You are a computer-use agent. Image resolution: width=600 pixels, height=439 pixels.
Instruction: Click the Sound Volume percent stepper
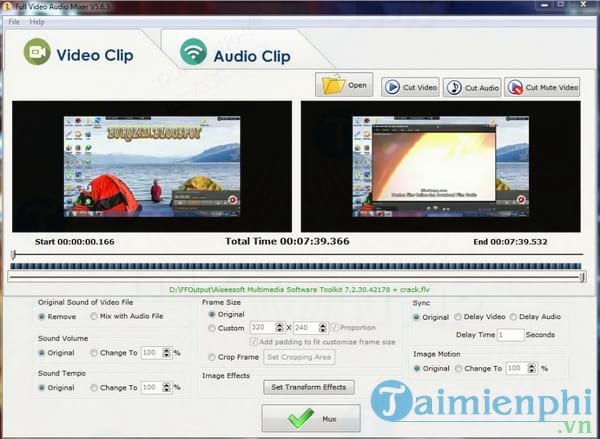click(166, 353)
